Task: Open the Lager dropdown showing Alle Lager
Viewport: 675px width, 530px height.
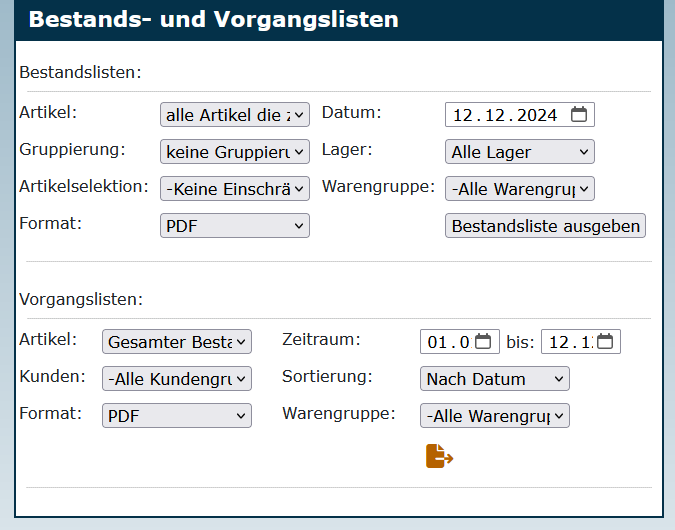Action: [520, 152]
